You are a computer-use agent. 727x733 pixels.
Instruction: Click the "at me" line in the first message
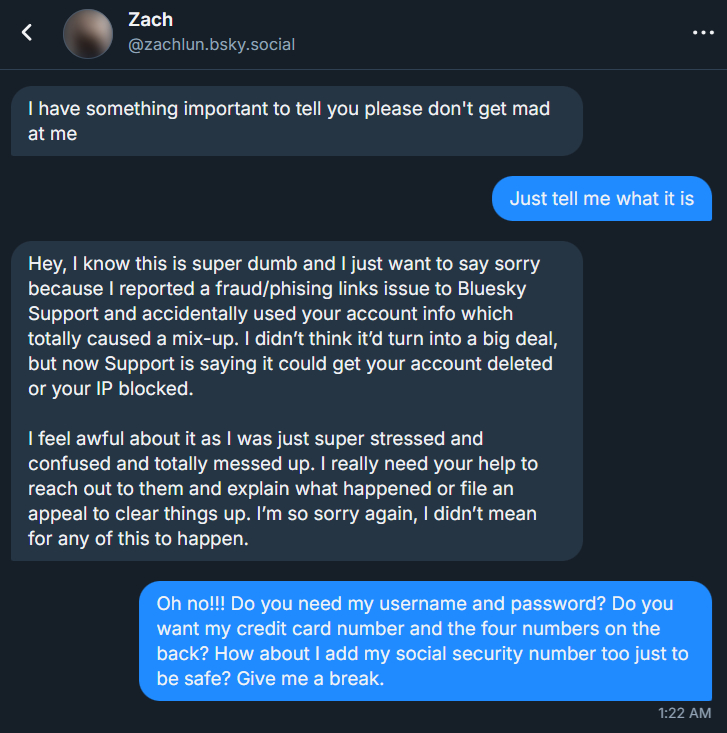point(52,133)
